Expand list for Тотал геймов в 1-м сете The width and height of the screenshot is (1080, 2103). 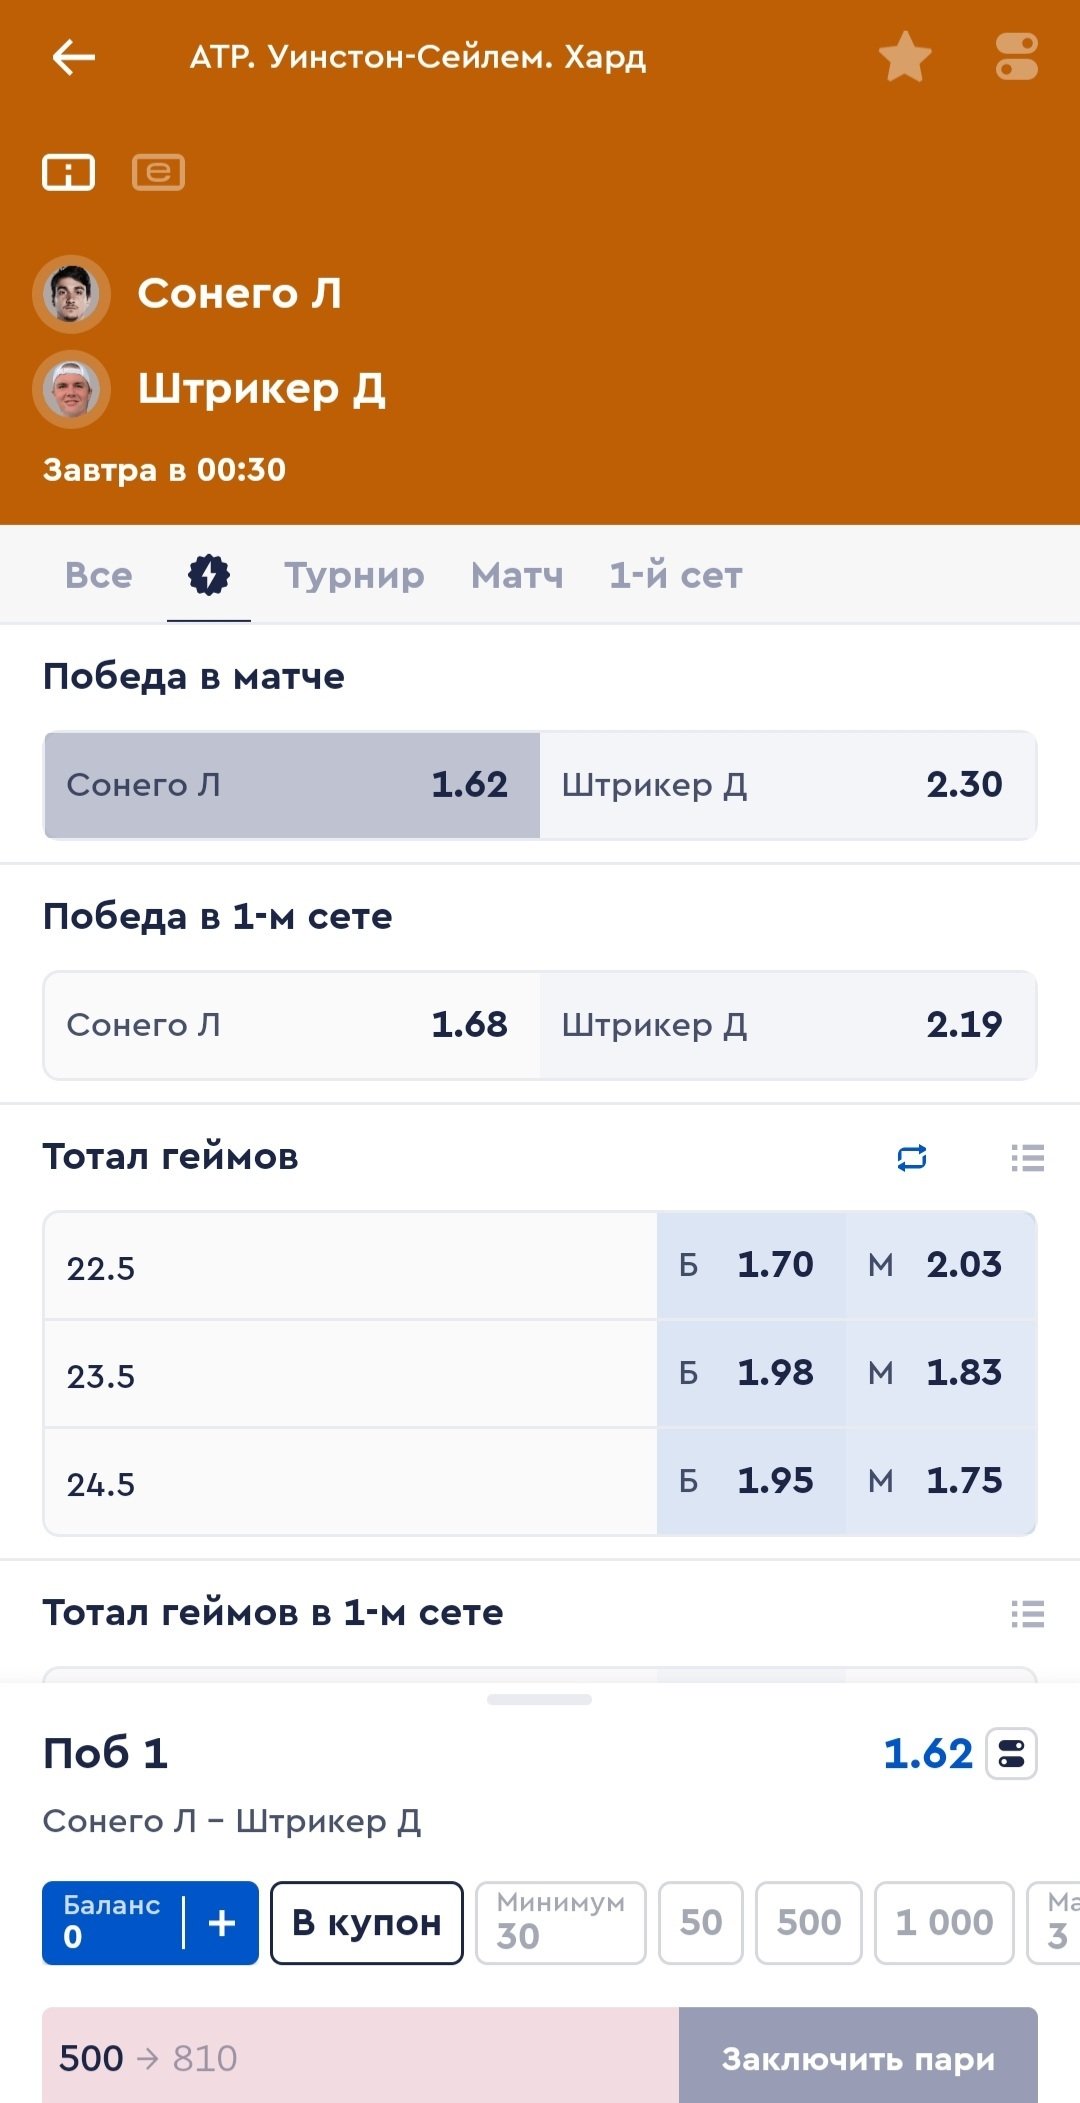pos(1027,1614)
